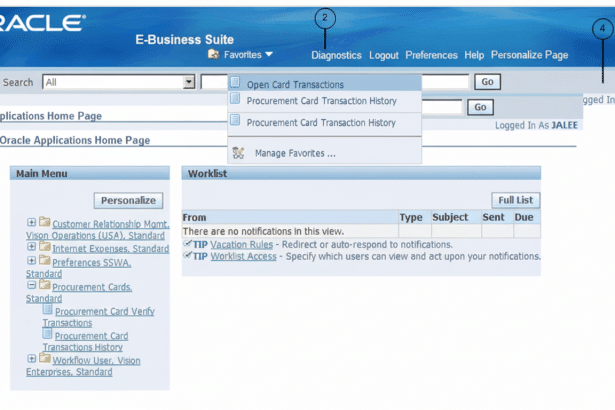The height and width of the screenshot is (410, 615).
Task: Click the Sent column header
Action: pyautogui.click(x=497, y=217)
